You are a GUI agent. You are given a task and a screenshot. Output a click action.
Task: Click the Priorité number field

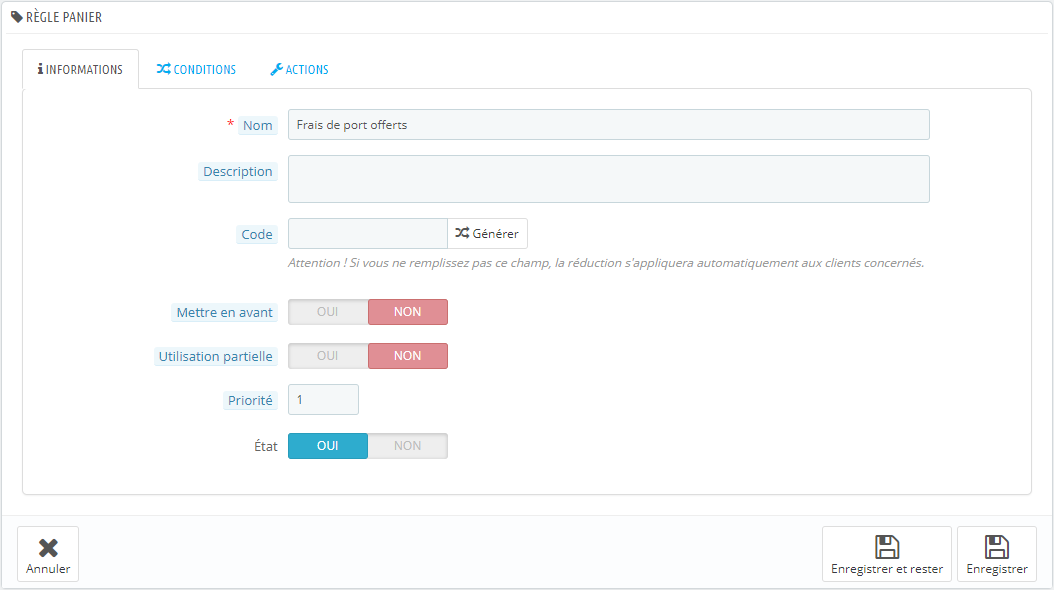click(x=323, y=400)
